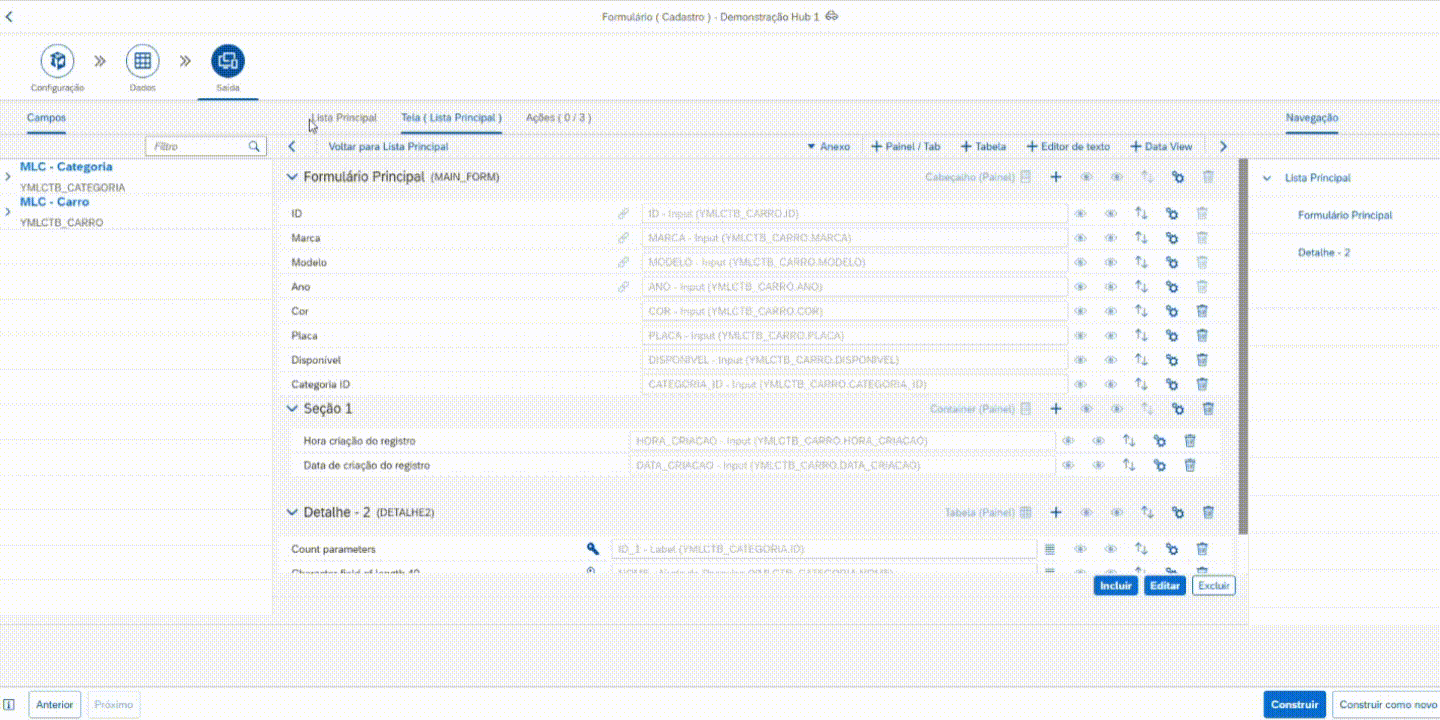Toggle second eye icon on Categoria ID row

tap(1110, 384)
